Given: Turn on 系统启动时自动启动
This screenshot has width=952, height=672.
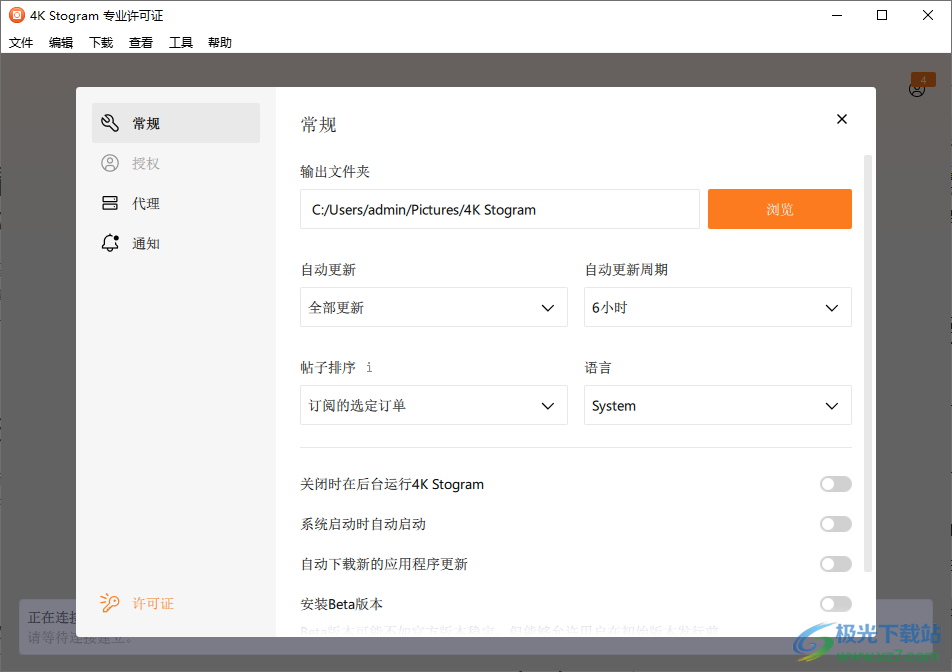Looking at the screenshot, I should pyautogui.click(x=835, y=523).
